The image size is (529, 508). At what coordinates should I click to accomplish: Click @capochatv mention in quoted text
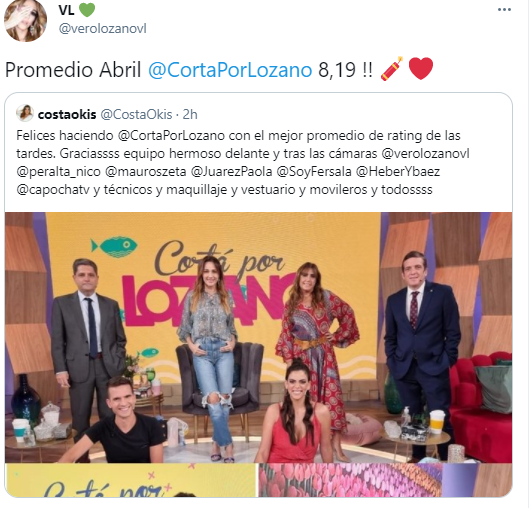(53, 190)
